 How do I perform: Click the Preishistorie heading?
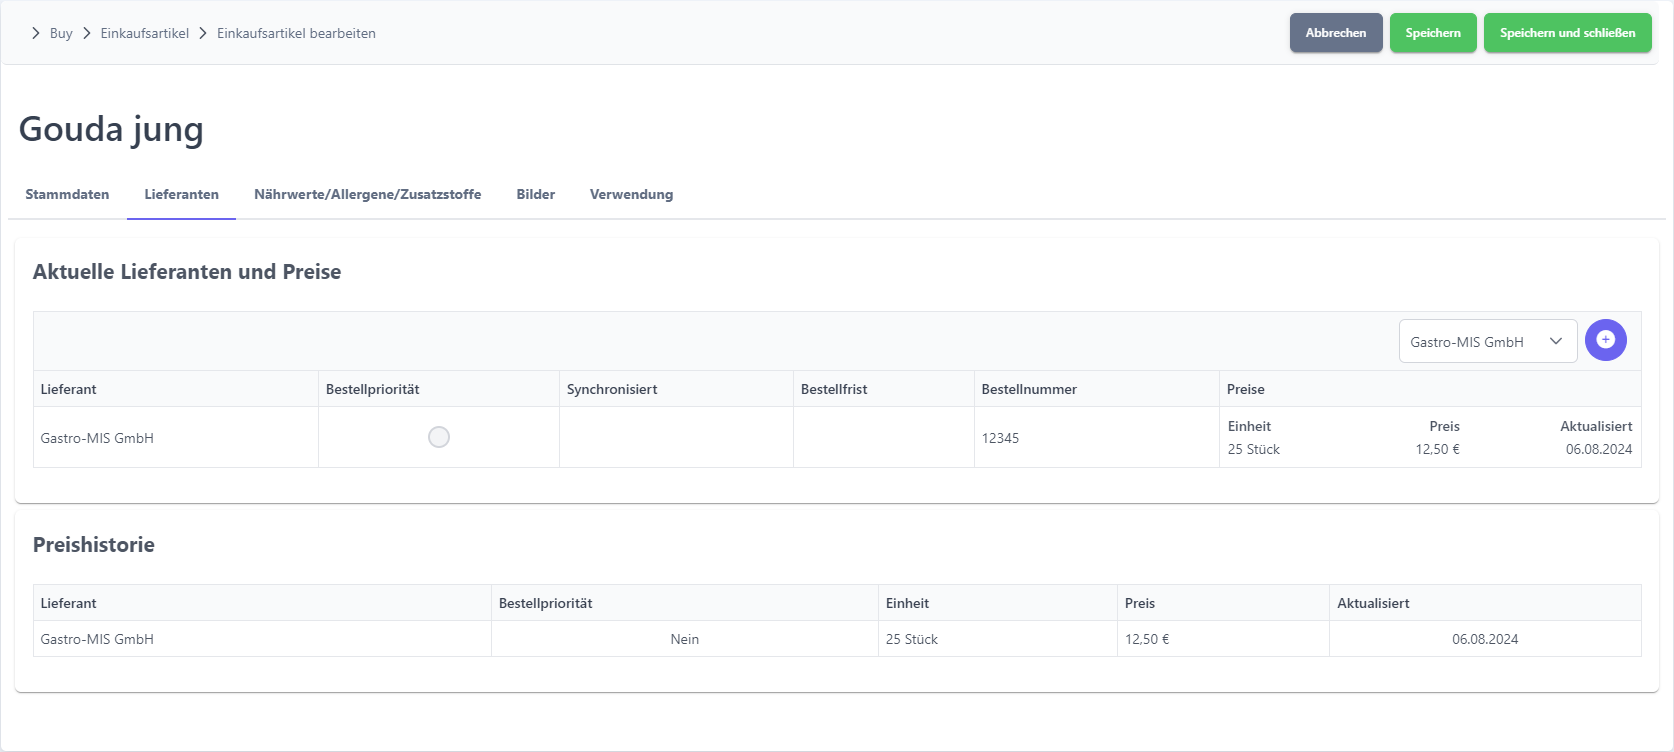[x=94, y=545]
